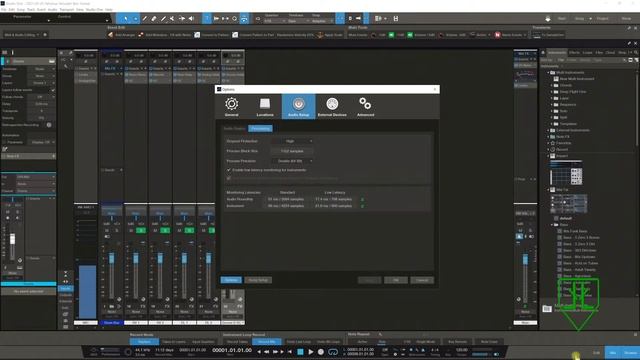
Task: Open the File menu
Action: (x=4, y=9)
